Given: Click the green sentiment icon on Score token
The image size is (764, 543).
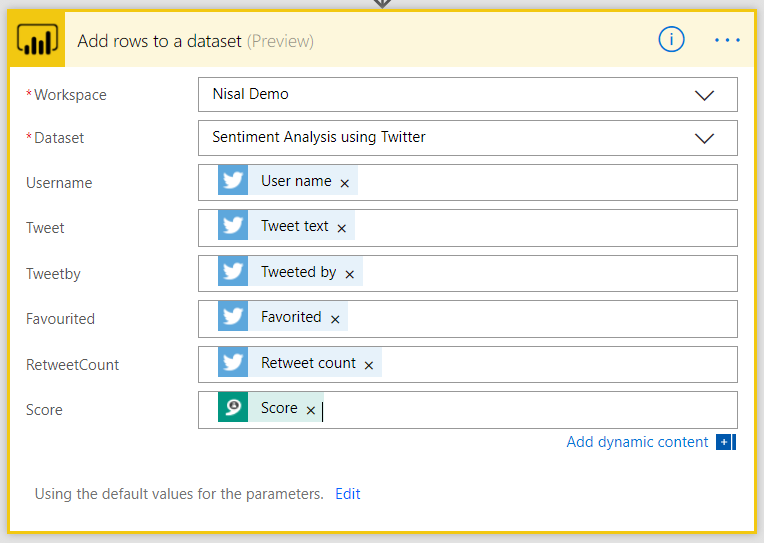Looking at the screenshot, I should click(x=233, y=407).
